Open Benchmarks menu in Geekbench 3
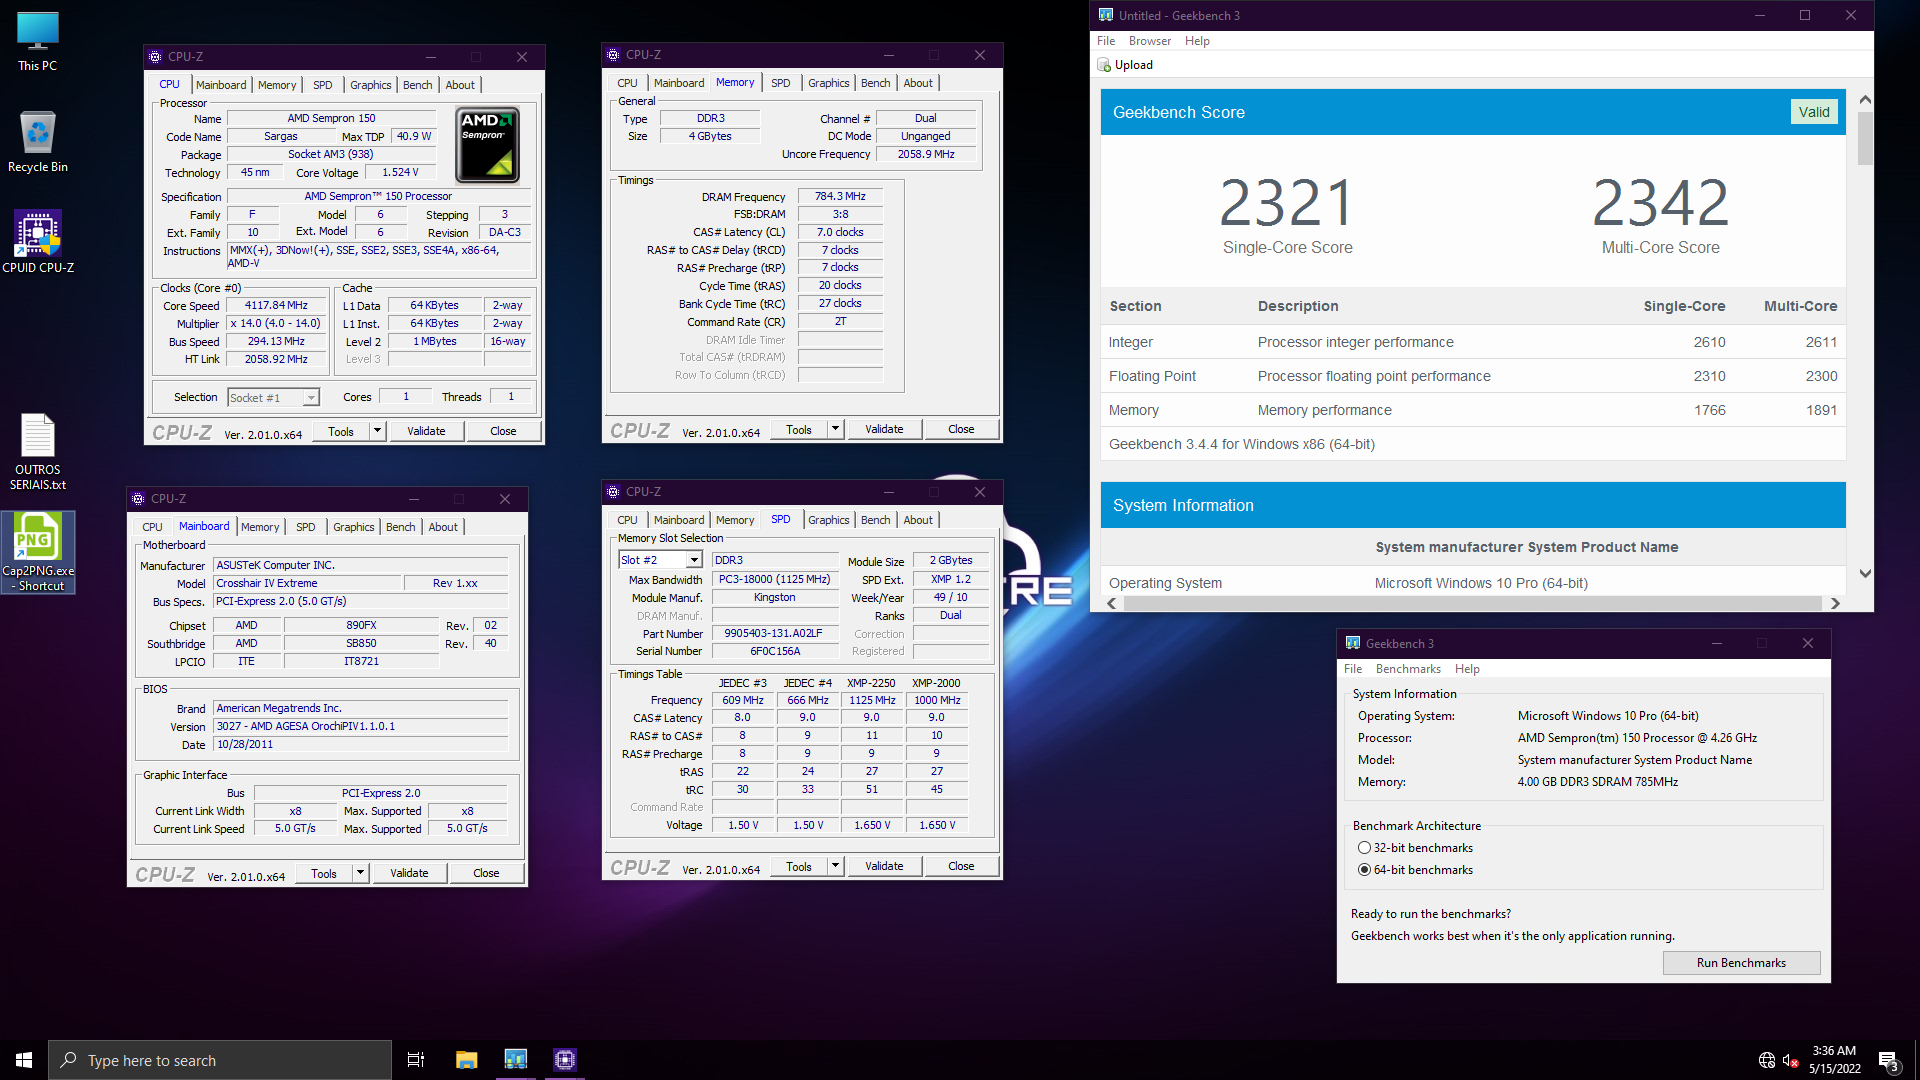 click(1408, 669)
